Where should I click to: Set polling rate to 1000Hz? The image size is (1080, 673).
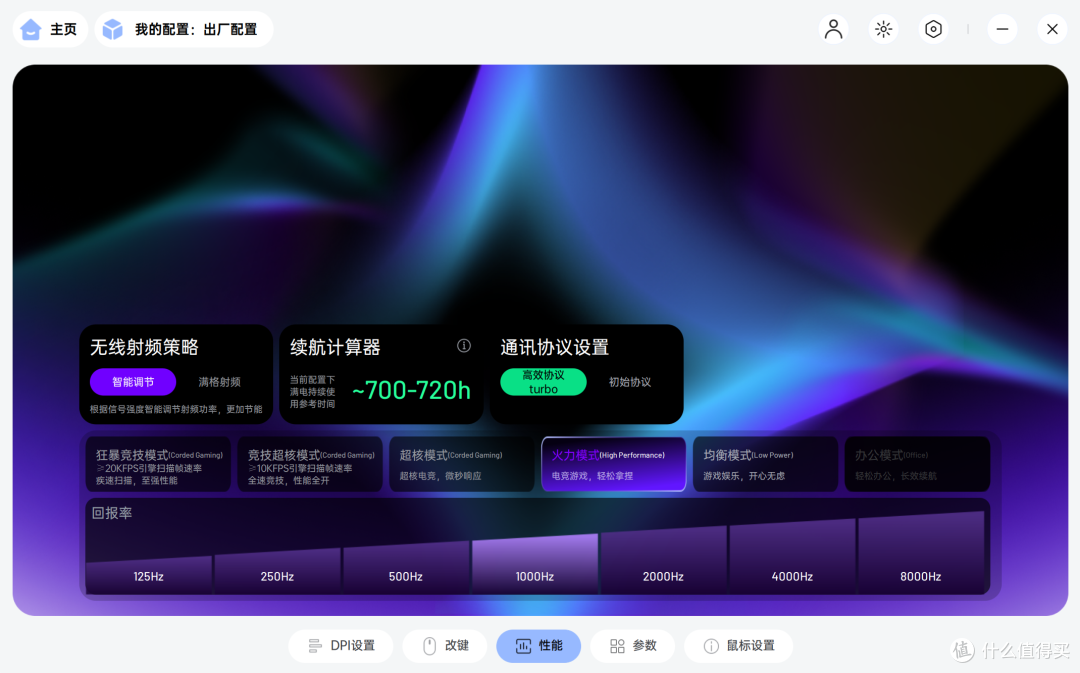[535, 564]
